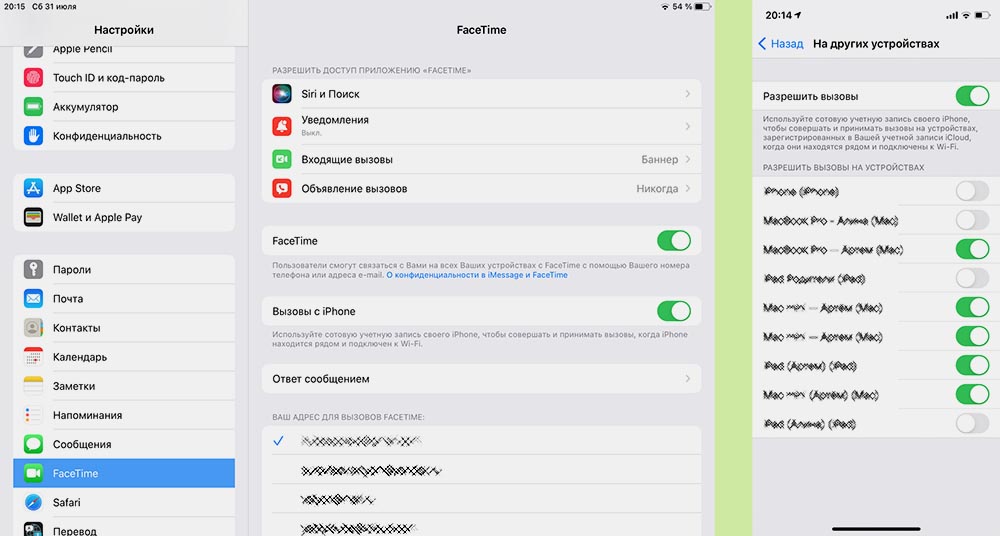
Task: Open Аккумулятор settings in sidebar
Action: point(124,107)
